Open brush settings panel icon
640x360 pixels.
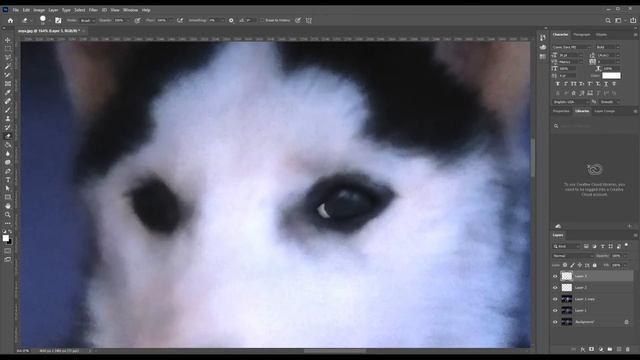58,20
